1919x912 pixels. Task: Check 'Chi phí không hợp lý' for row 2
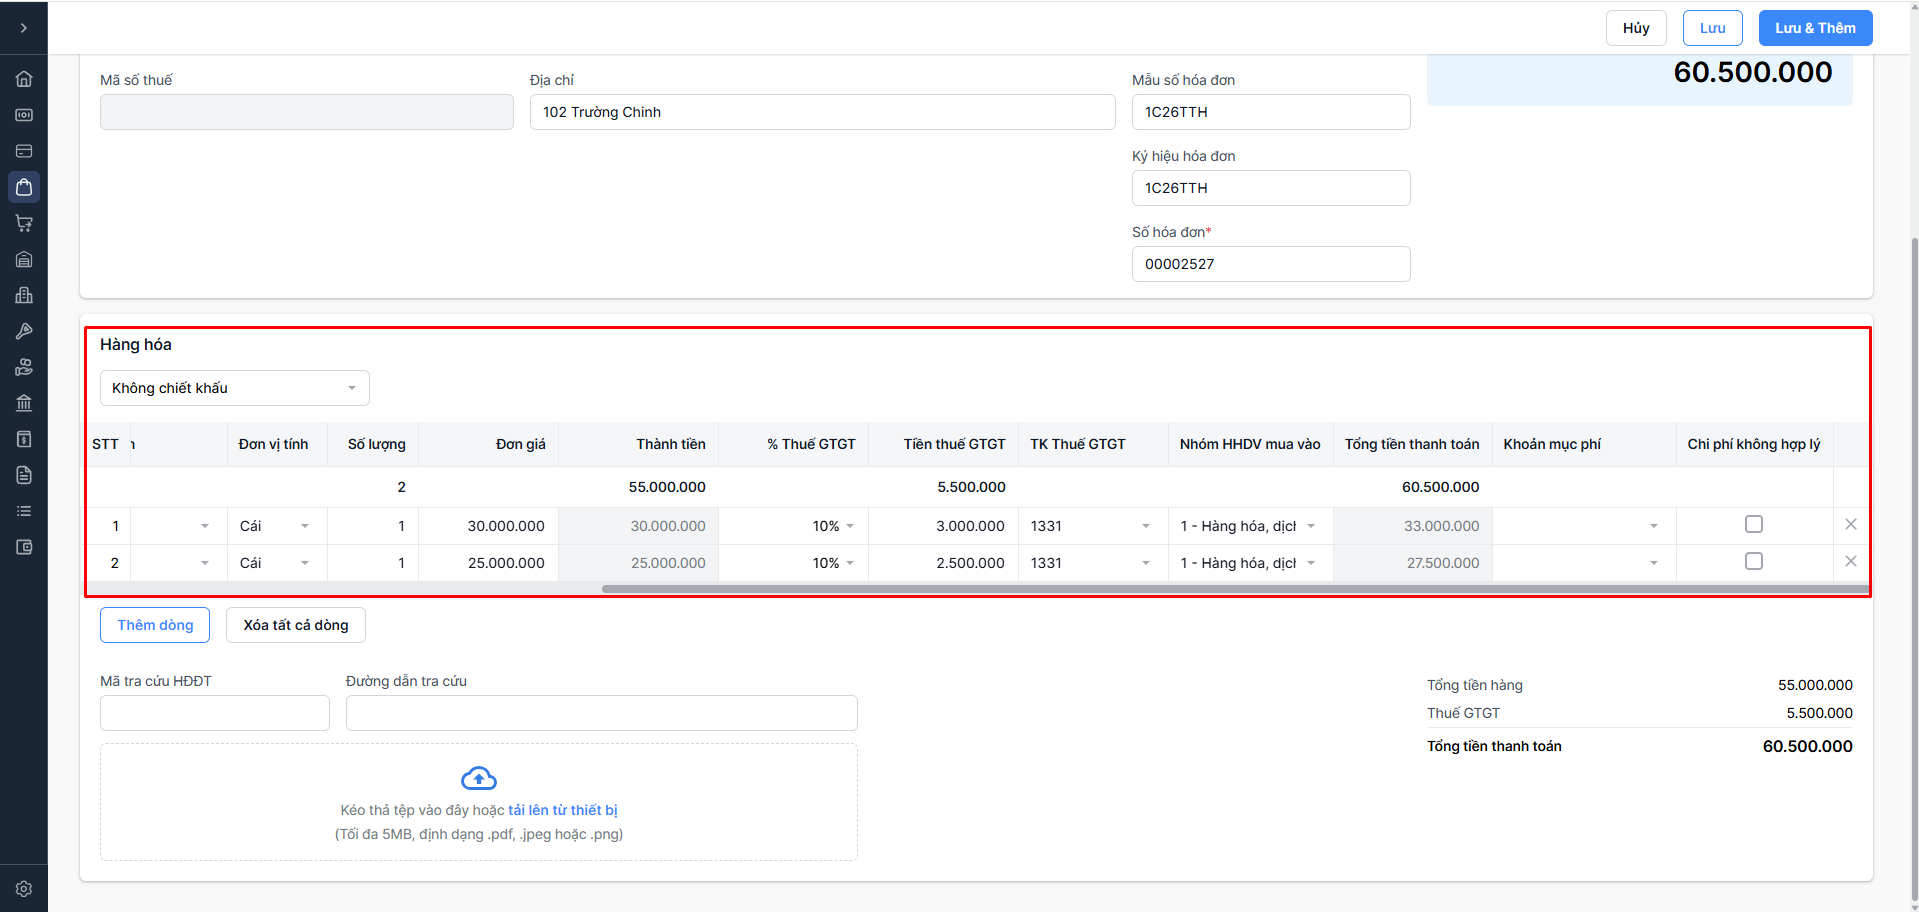1753,561
